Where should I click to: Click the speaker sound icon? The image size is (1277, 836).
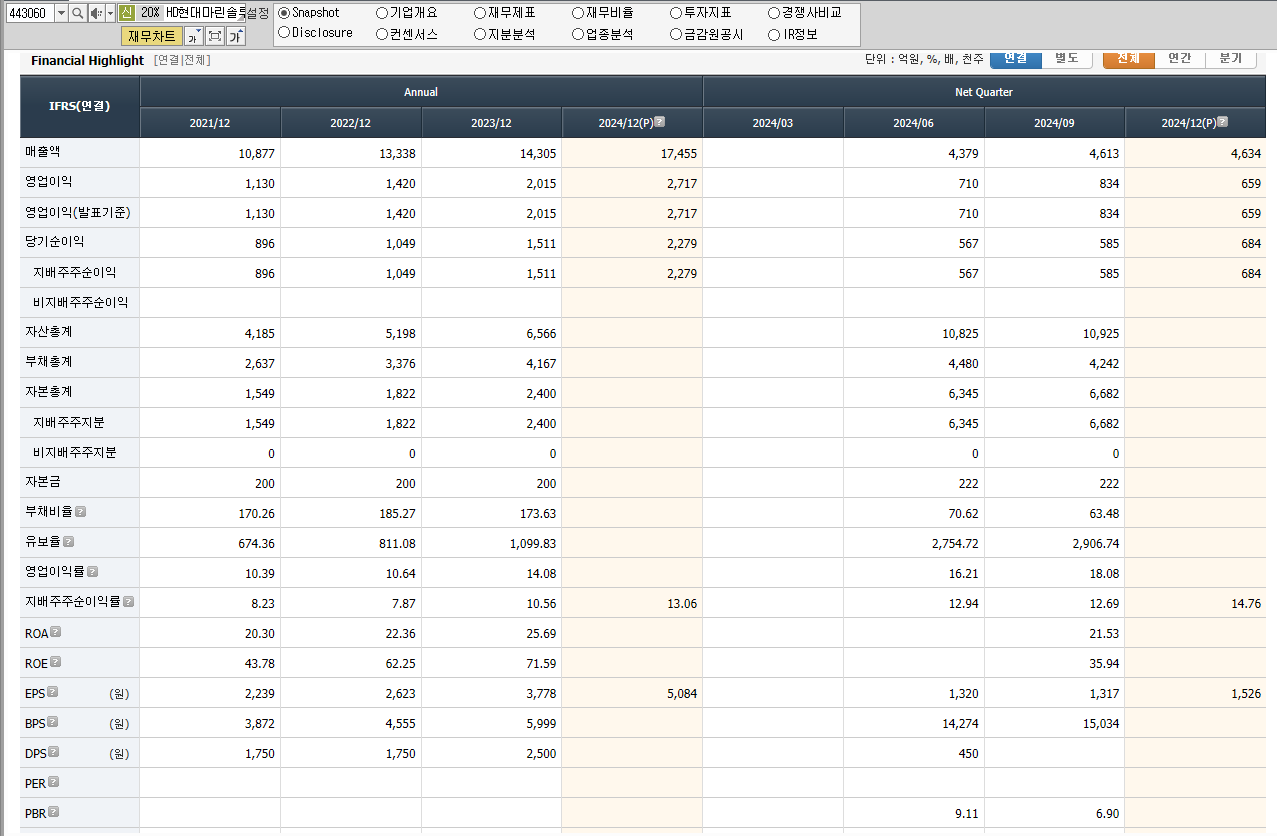pos(95,13)
